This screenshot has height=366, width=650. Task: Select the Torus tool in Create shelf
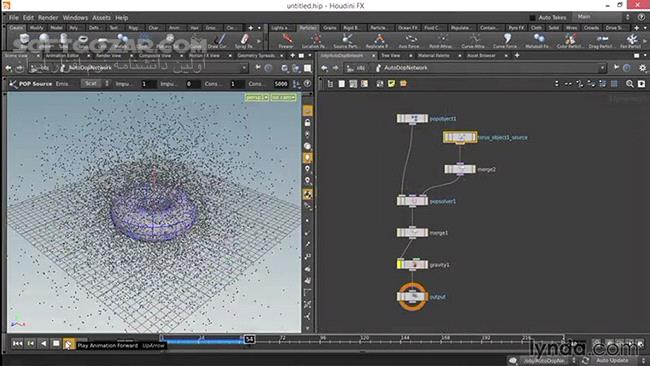[x=83, y=41]
